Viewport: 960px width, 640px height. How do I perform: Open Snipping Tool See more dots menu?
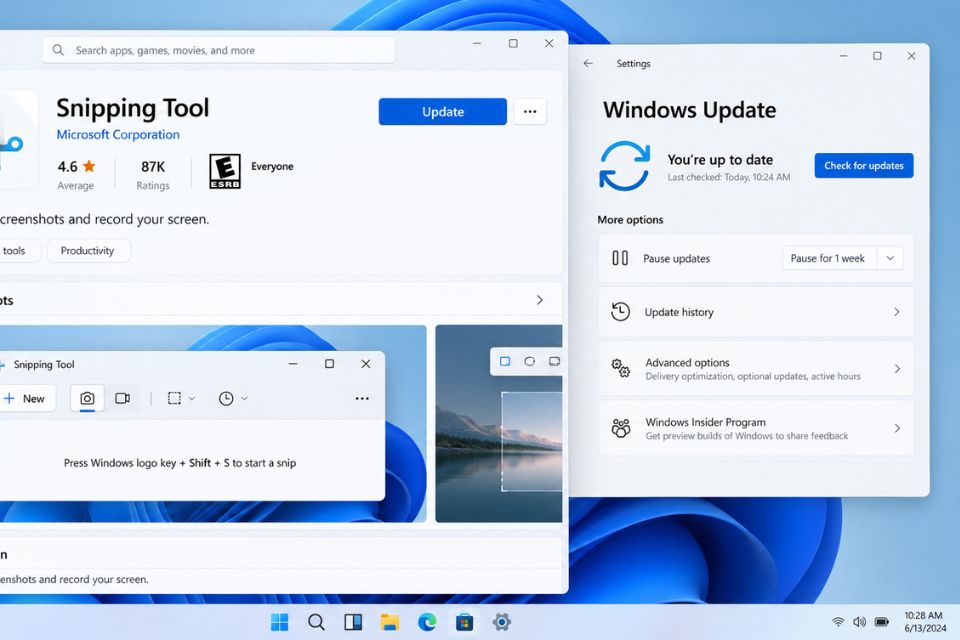(362, 399)
